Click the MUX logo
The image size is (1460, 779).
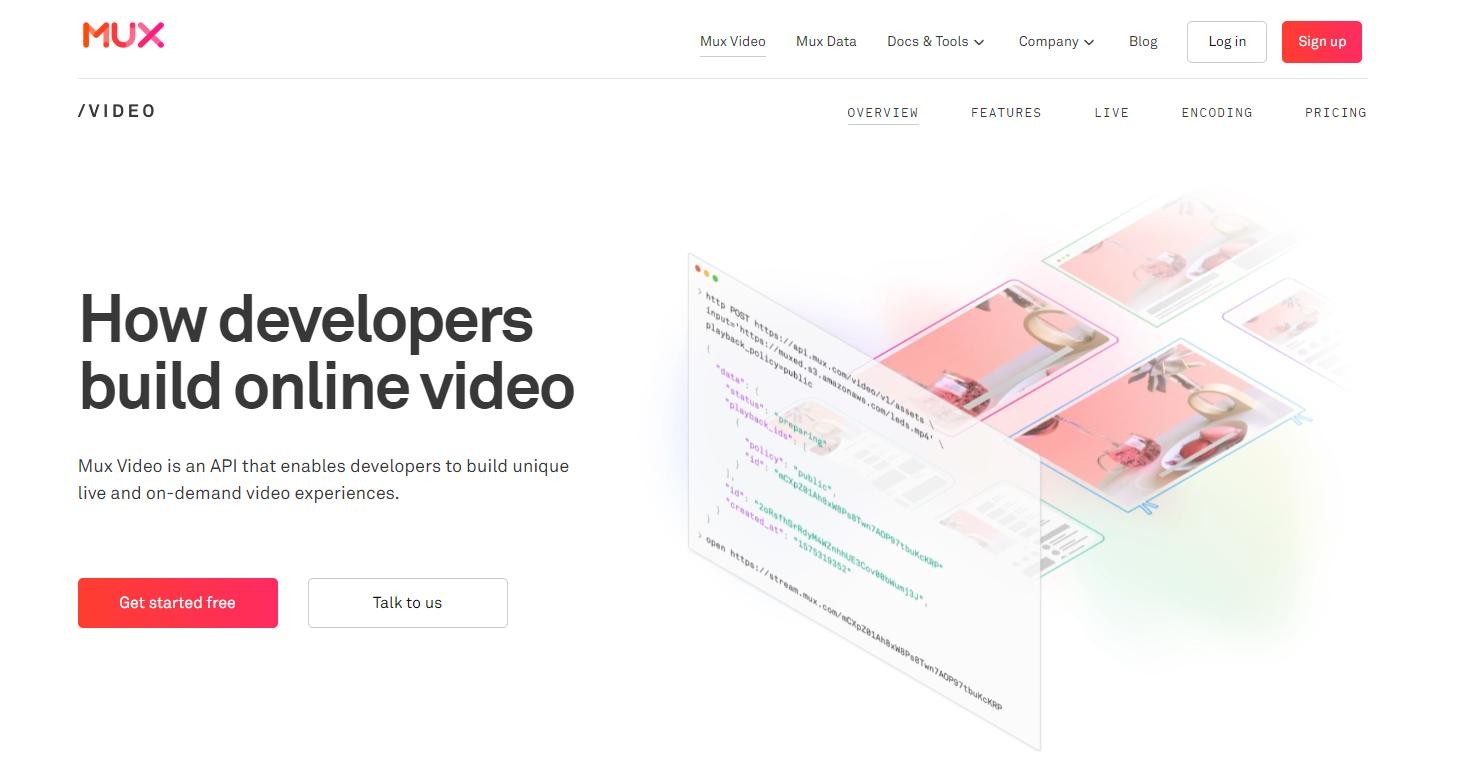[123, 36]
